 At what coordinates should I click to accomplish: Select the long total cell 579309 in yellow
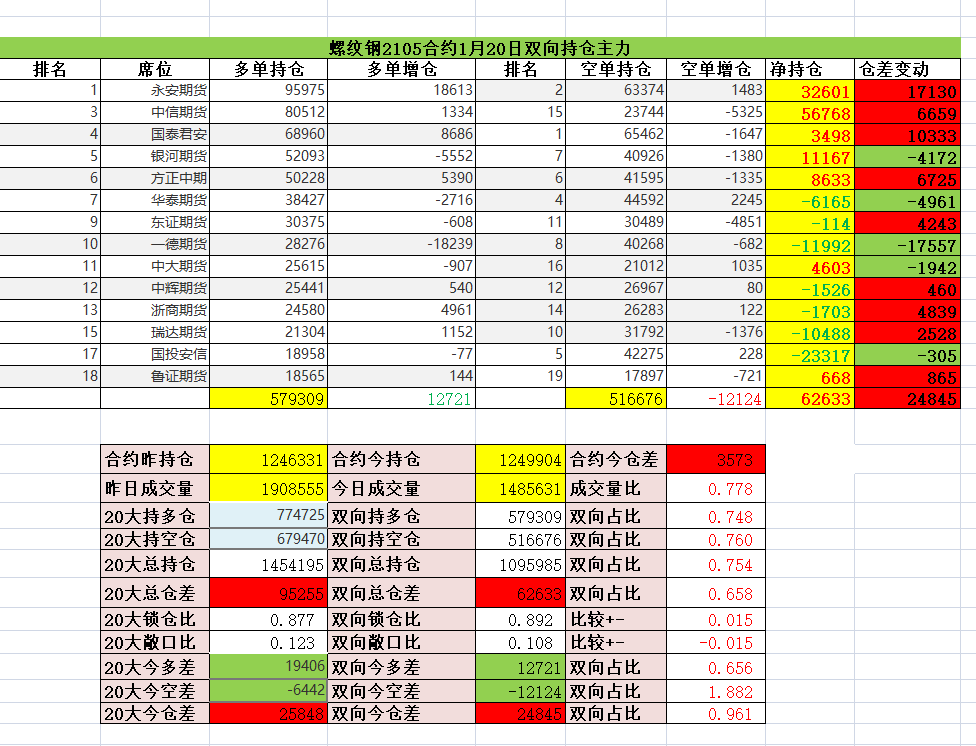[x=269, y=399]
